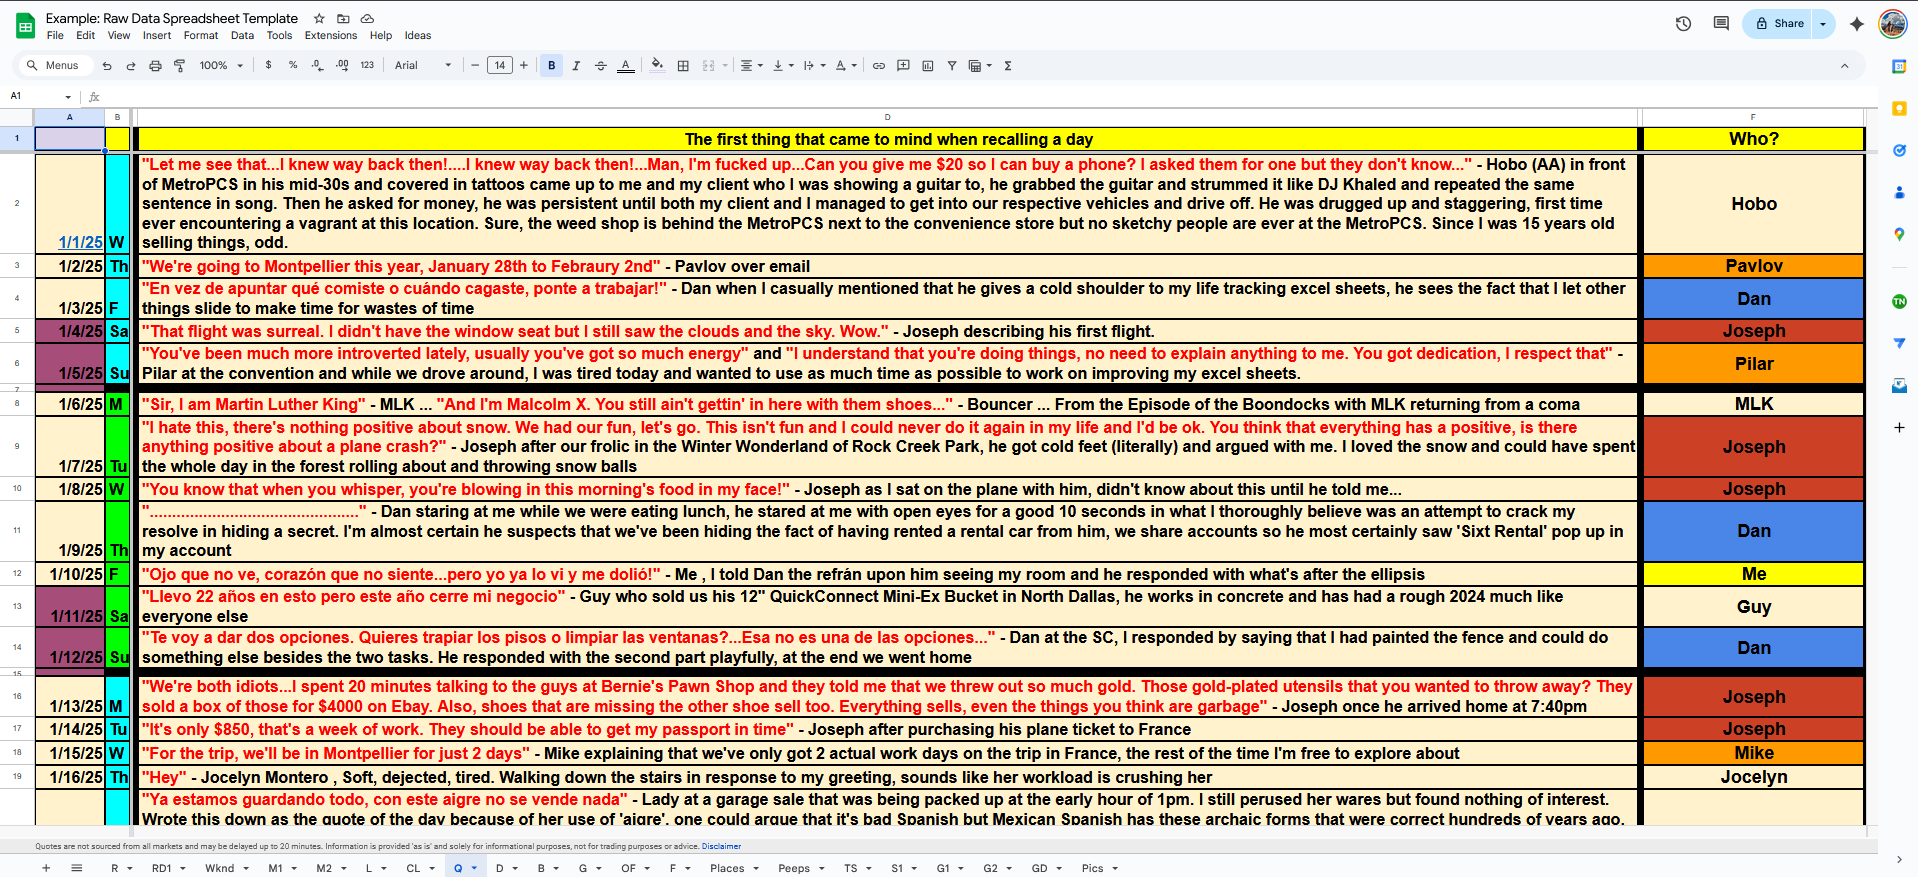Screen dimensions: 1918x877
Task: Open the Arial font dropdown
Action: point(422,66)
